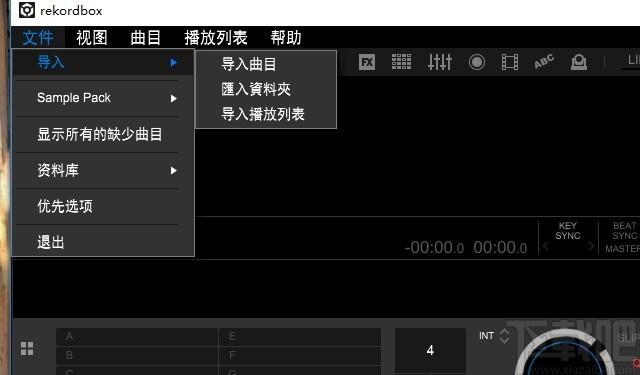Image resolution: width=640 pixels, height=375 pixels.
Task: Toggle BEAT SYNC on the deck
Action: click(x=625, y=231)
